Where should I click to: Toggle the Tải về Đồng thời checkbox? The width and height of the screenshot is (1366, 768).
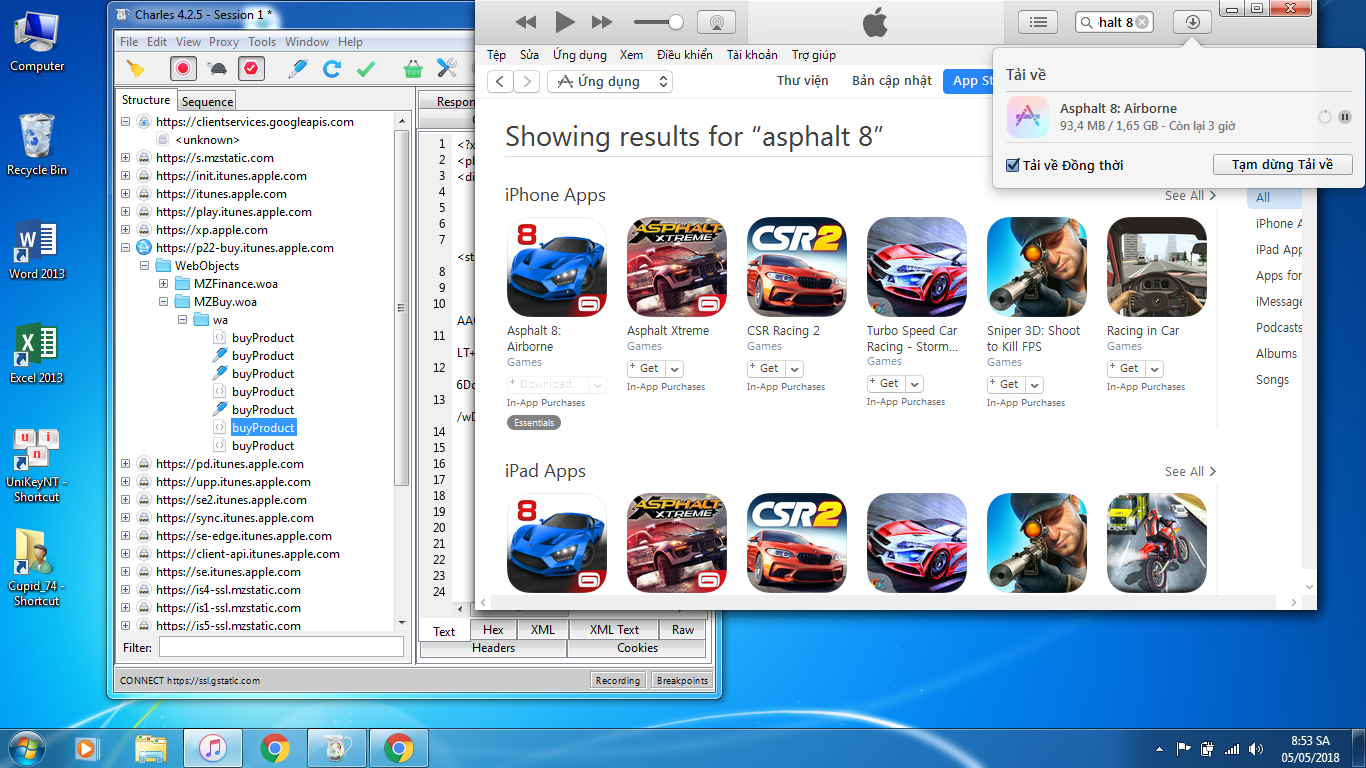1013,165
